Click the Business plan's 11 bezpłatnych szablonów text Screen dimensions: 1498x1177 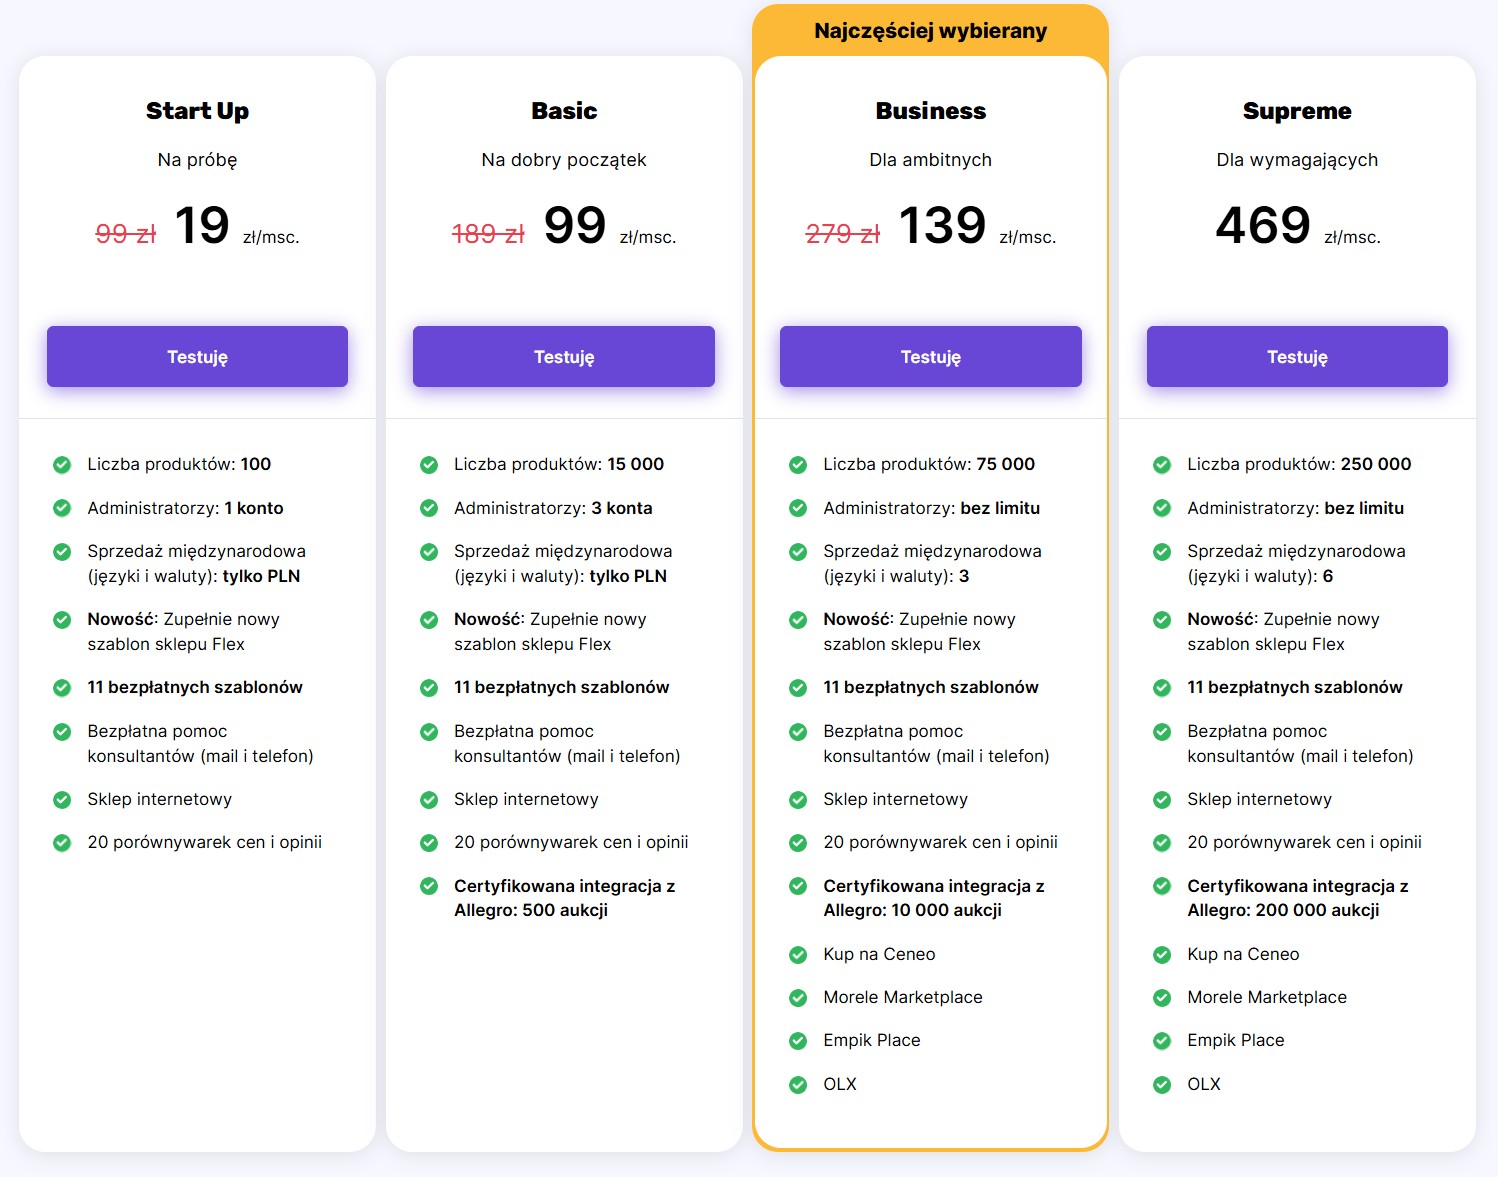coord(930,687)
